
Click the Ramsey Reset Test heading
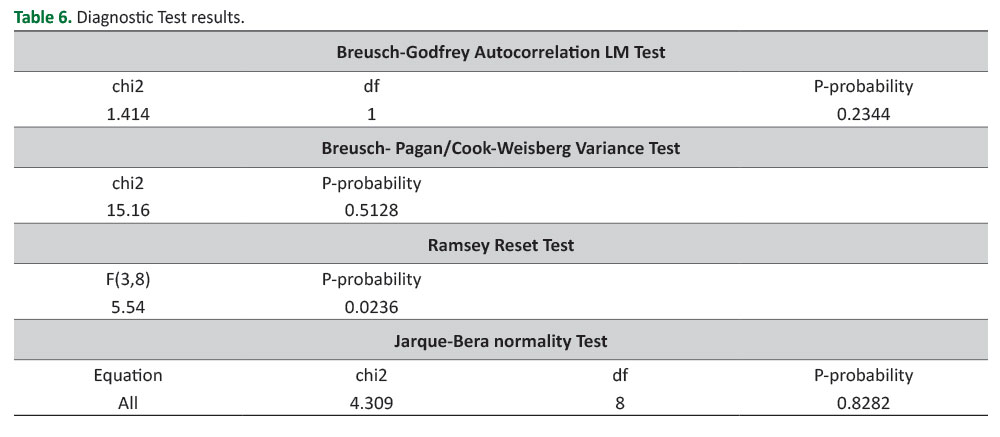[x=501, y=244]
